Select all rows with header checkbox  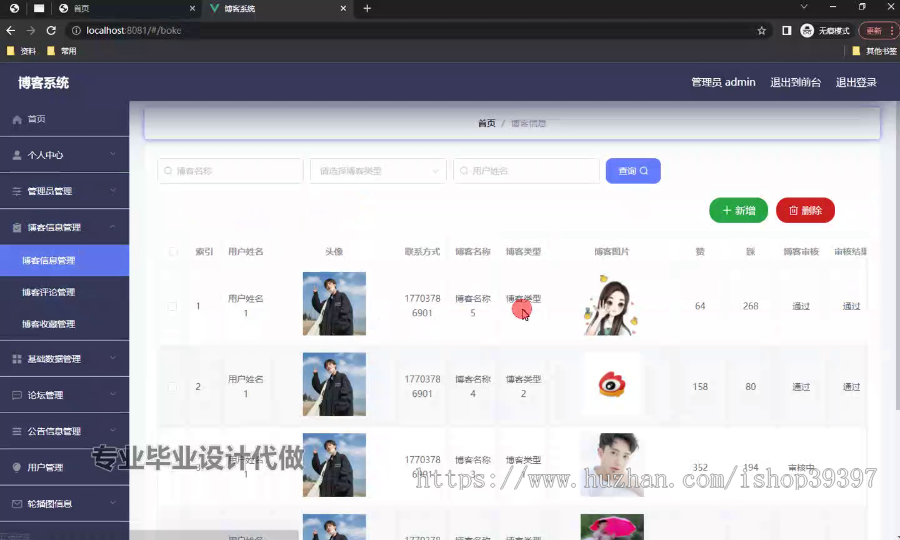click(x=173, y=252)
